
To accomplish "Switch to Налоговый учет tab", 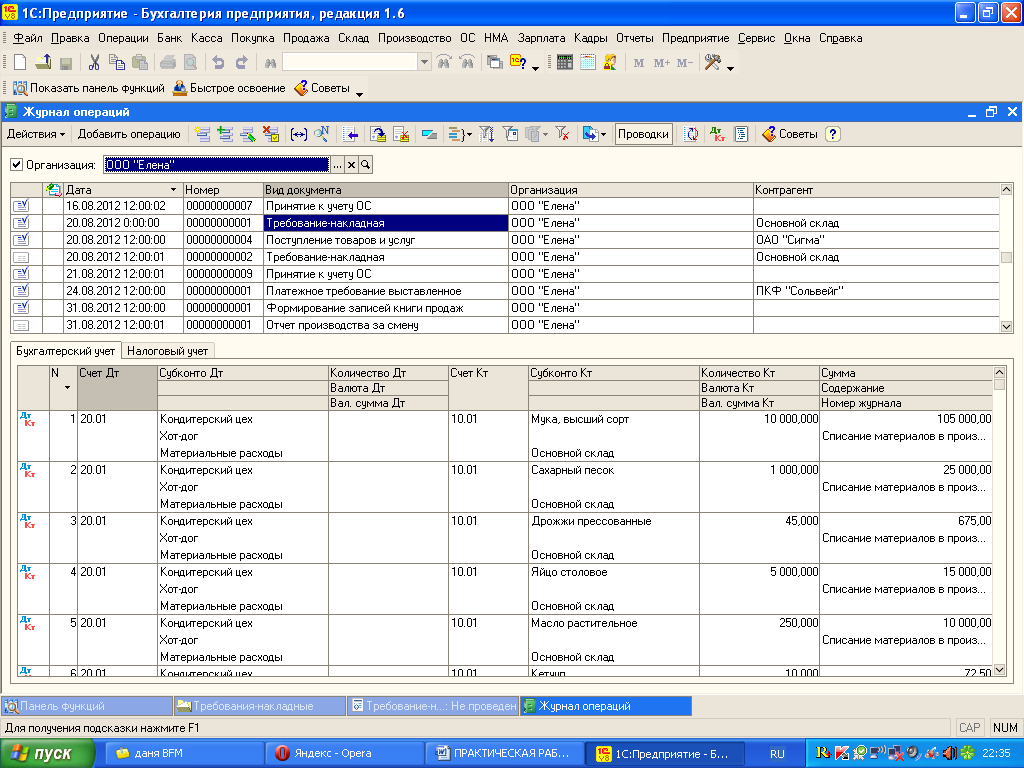I will tap(167, 351).
